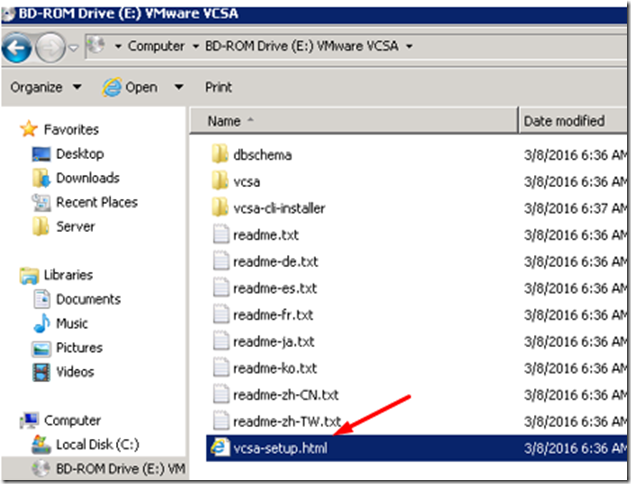Click Local Disk (C:) label
The width and height of the screenshot is (631, 484).
[x=98, y=445]
